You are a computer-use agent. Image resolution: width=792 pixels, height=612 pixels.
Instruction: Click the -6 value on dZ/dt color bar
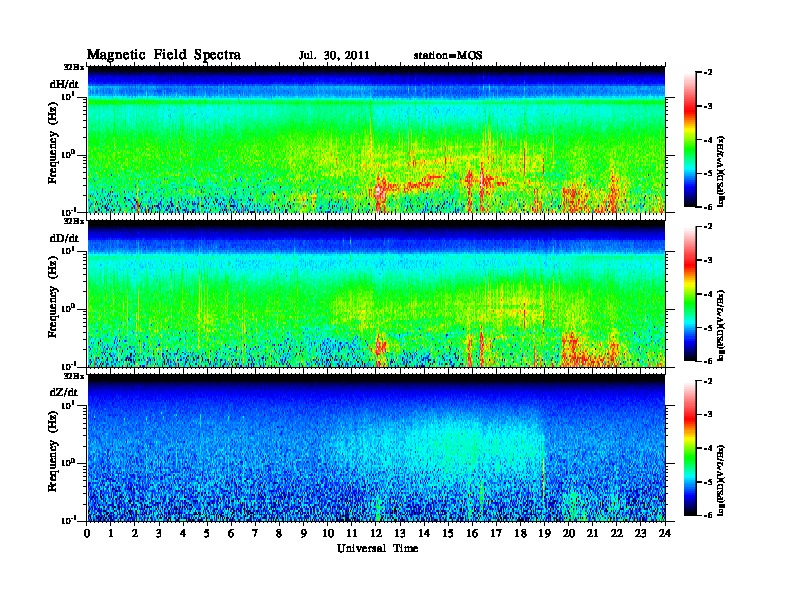(x=708, y=515)
